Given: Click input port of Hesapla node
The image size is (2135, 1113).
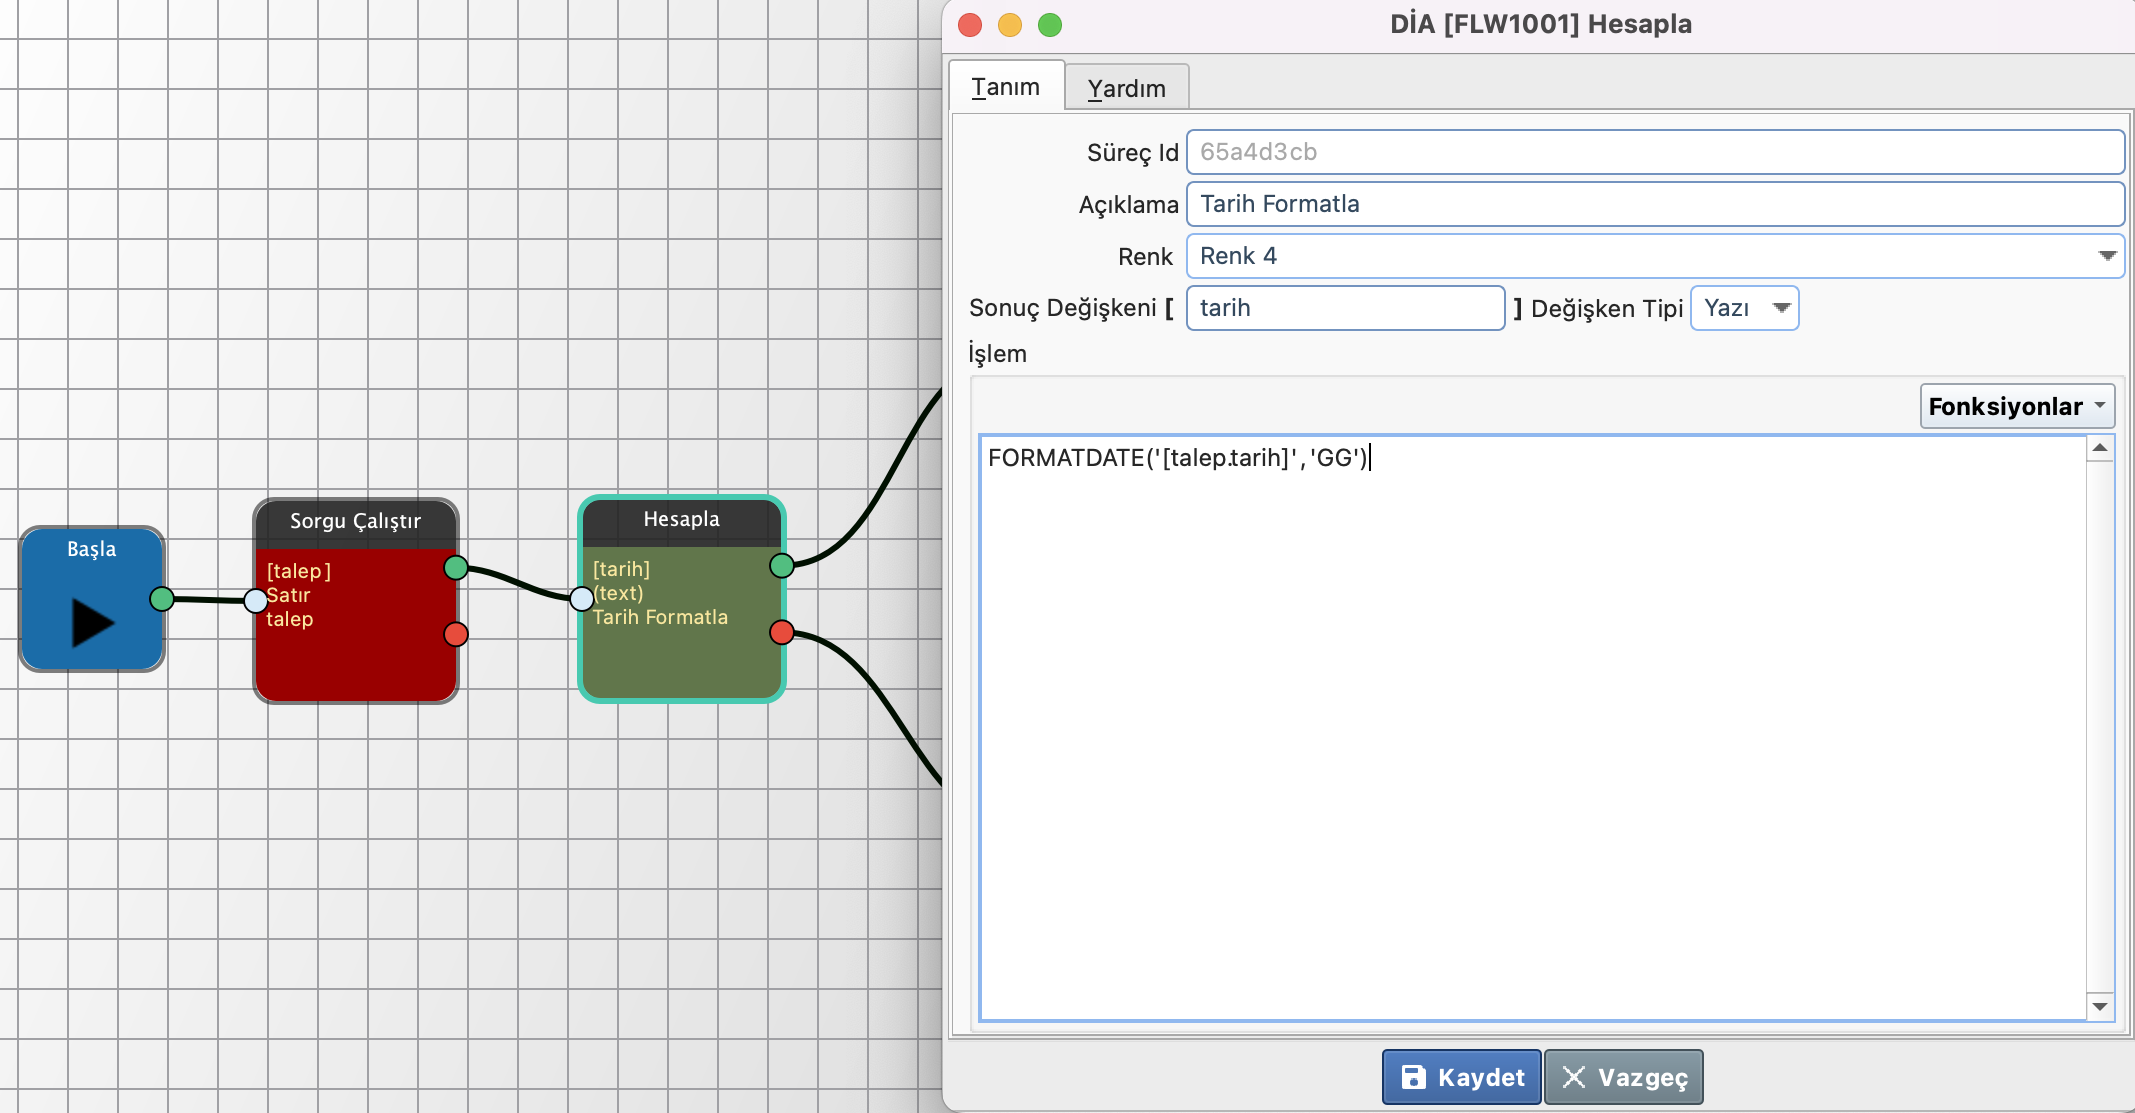Looking at the screenshot, I should coord(582,599).
